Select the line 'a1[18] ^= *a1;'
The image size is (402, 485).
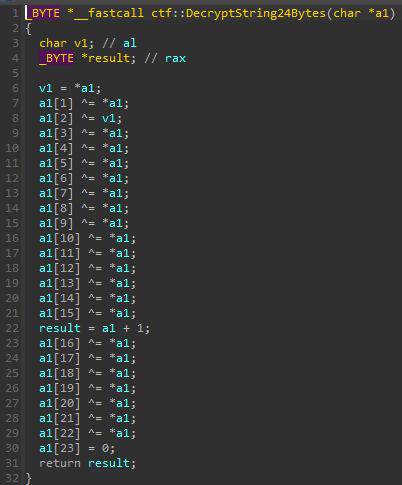click(x=88, y=373)
